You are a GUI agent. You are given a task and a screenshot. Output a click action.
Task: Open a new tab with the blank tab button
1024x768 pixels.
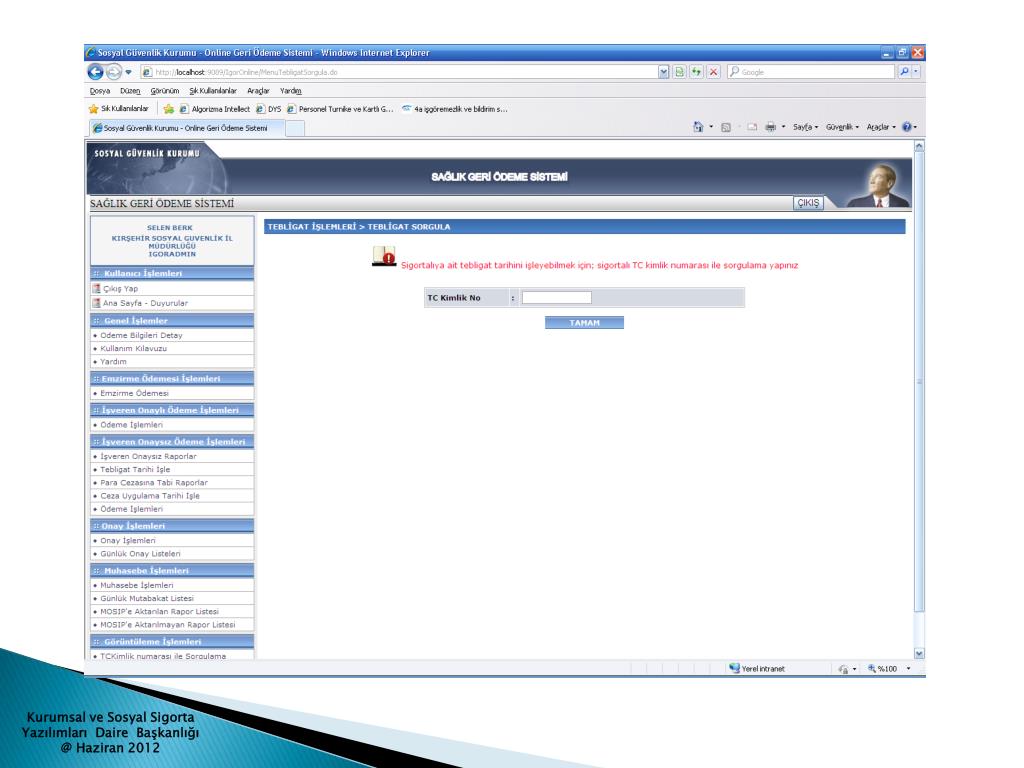(295, 129)
